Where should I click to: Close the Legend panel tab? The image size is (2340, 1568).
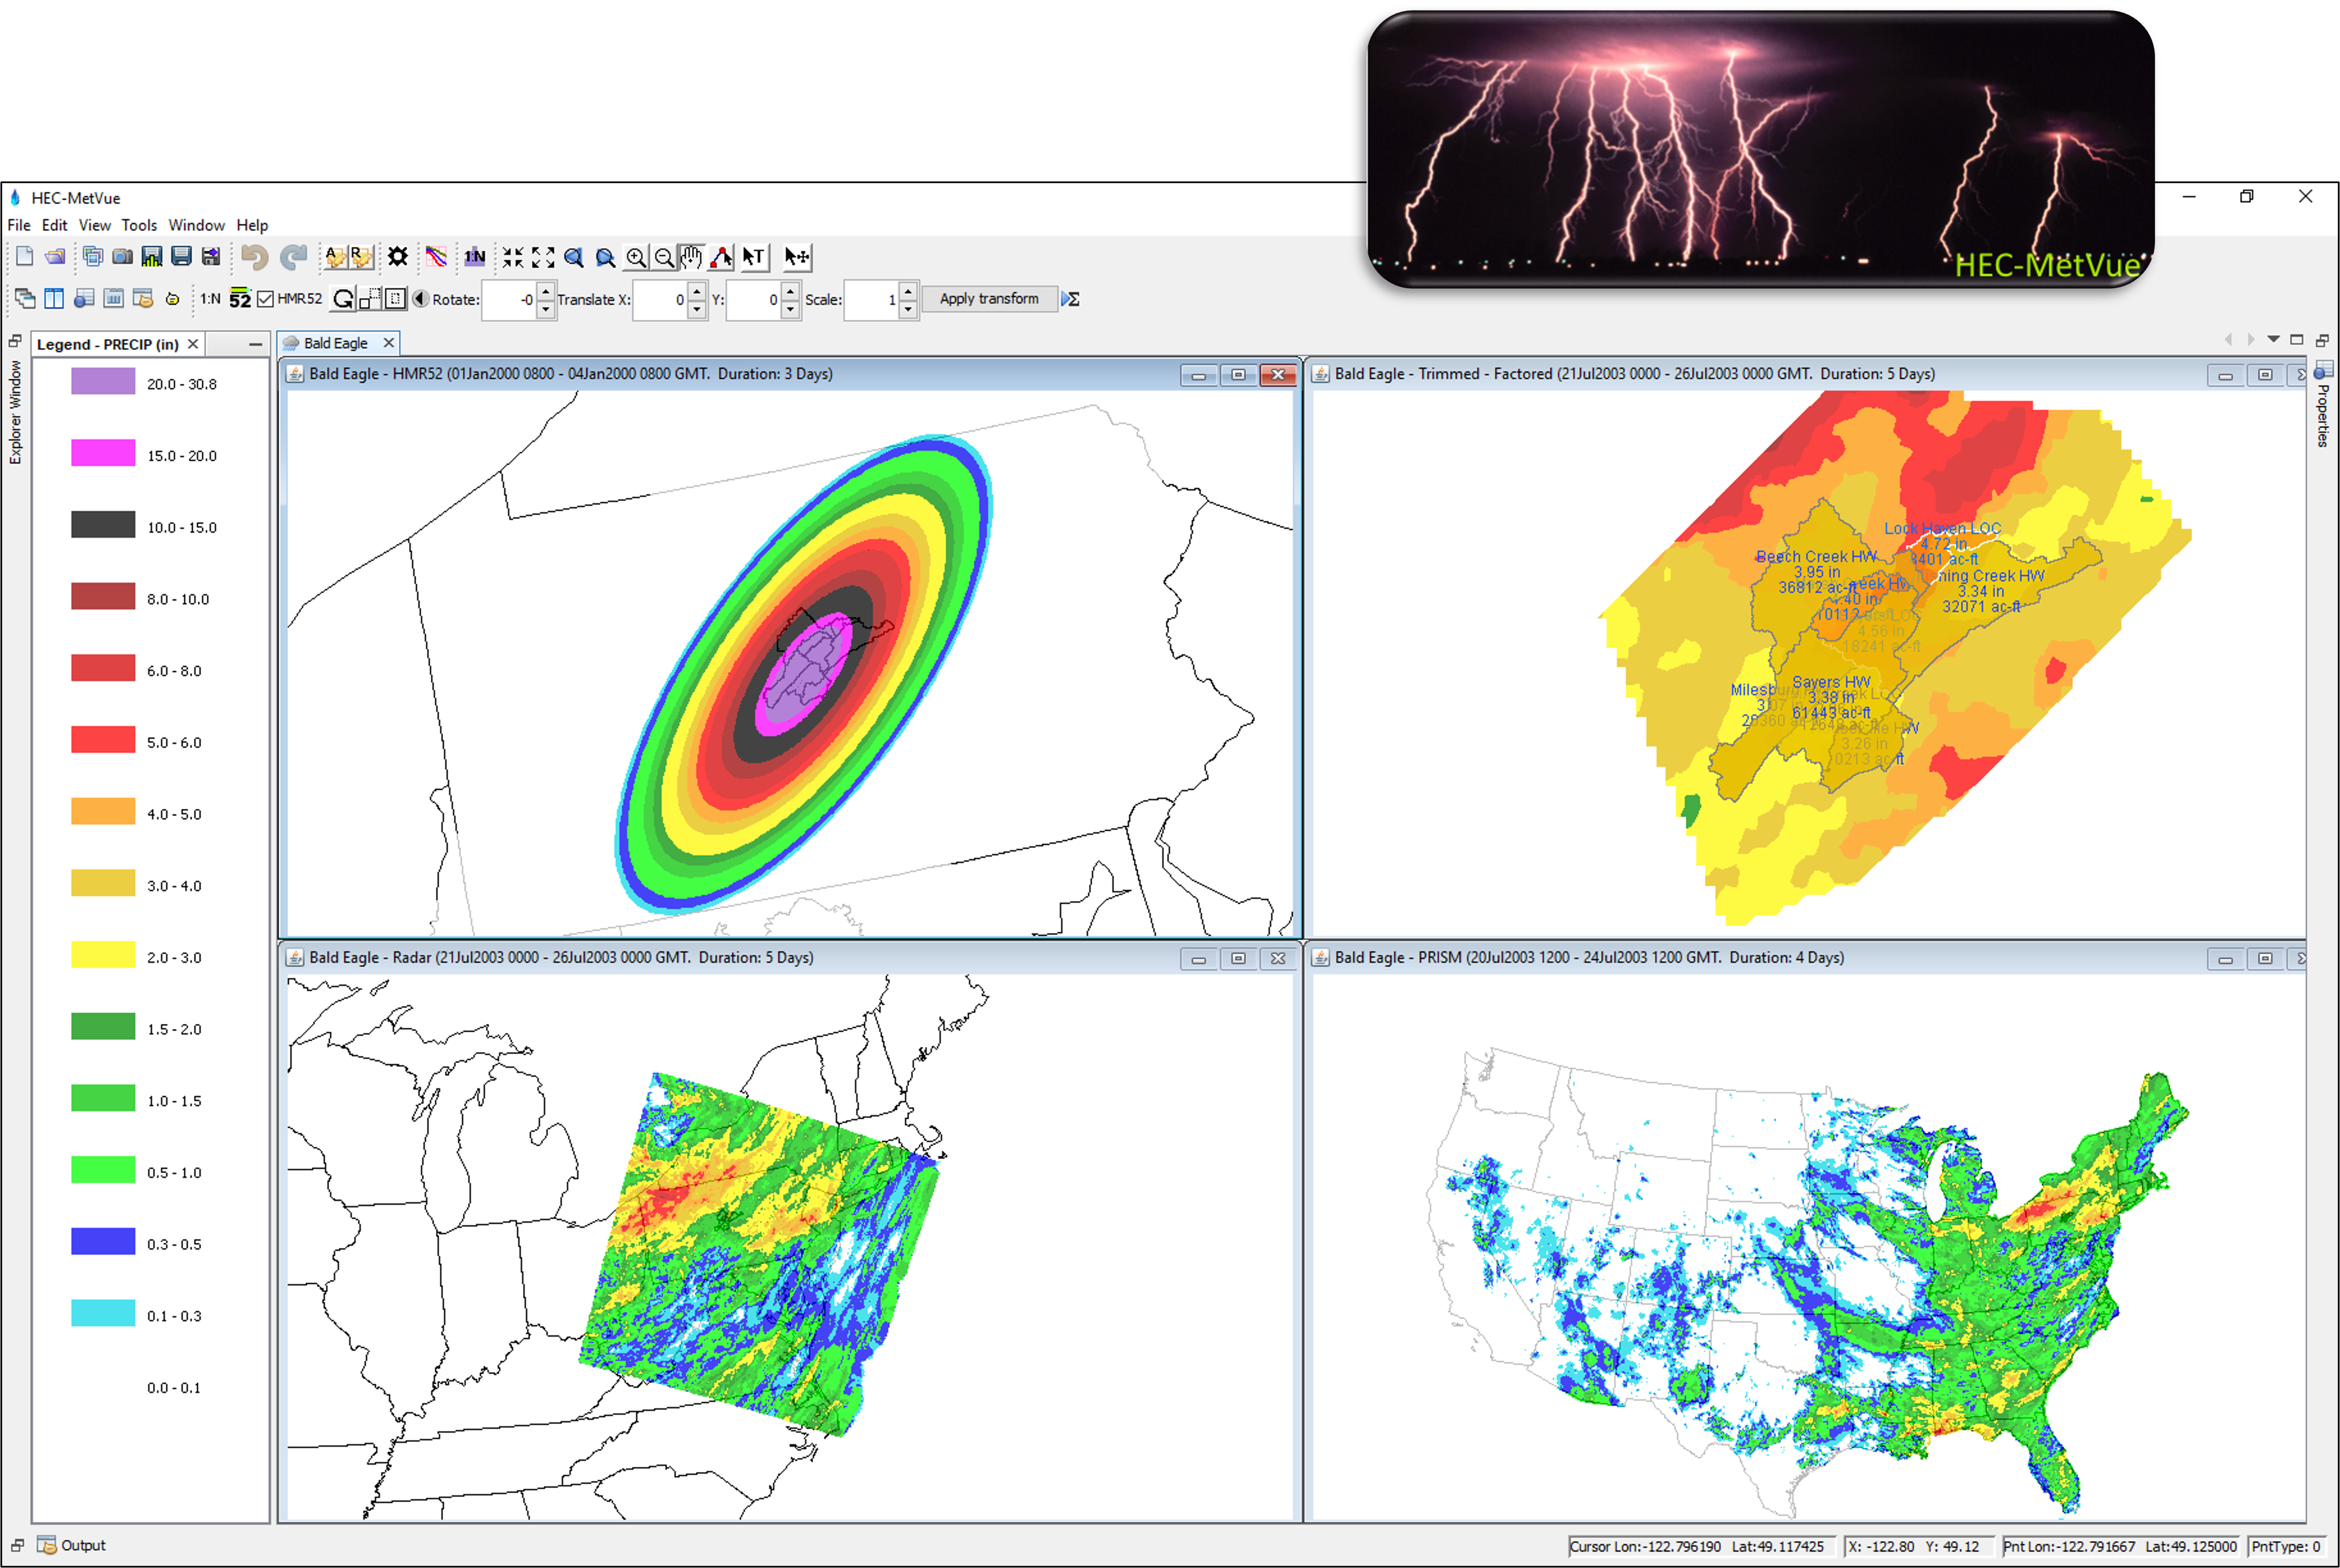193,344
